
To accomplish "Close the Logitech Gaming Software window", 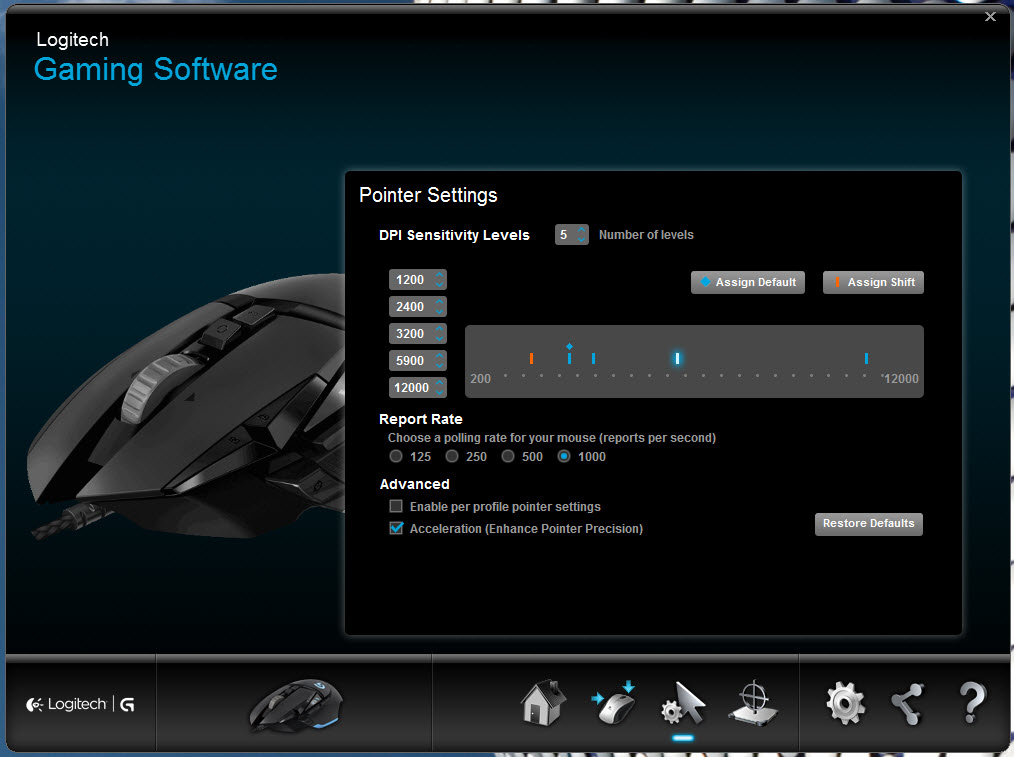I will pyautogui.click(x=990, y=17).
